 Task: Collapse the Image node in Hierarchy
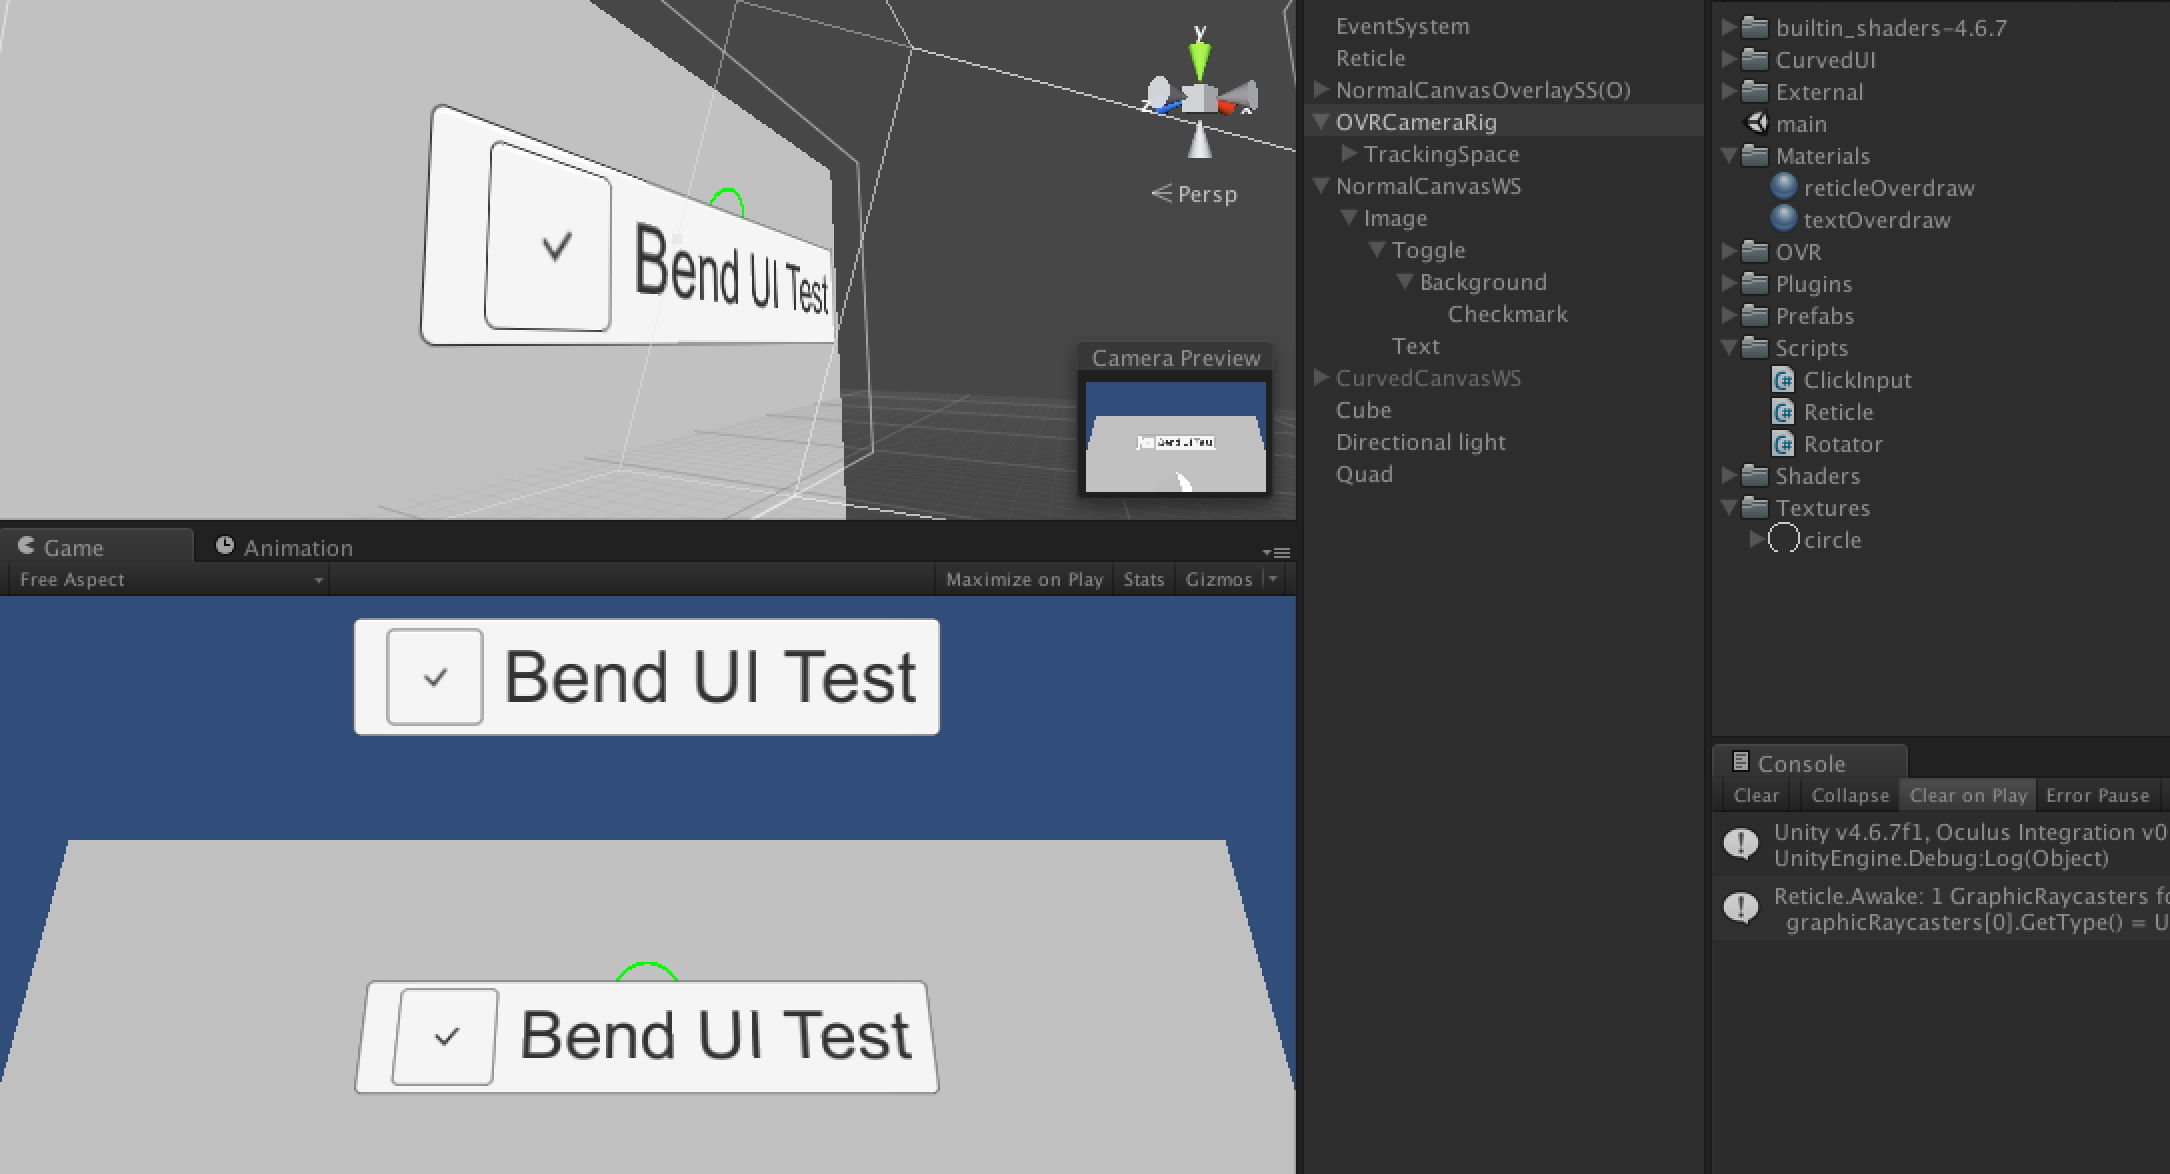click(x=1349, y=218)
